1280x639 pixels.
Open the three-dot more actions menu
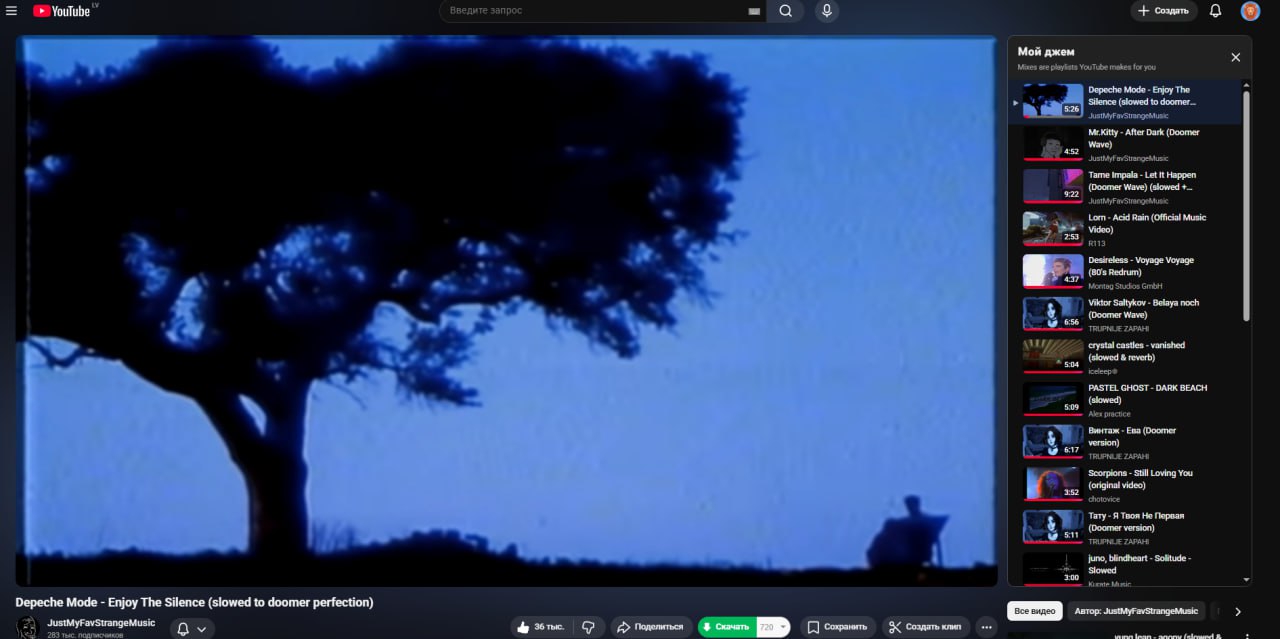tap(987, 627)
